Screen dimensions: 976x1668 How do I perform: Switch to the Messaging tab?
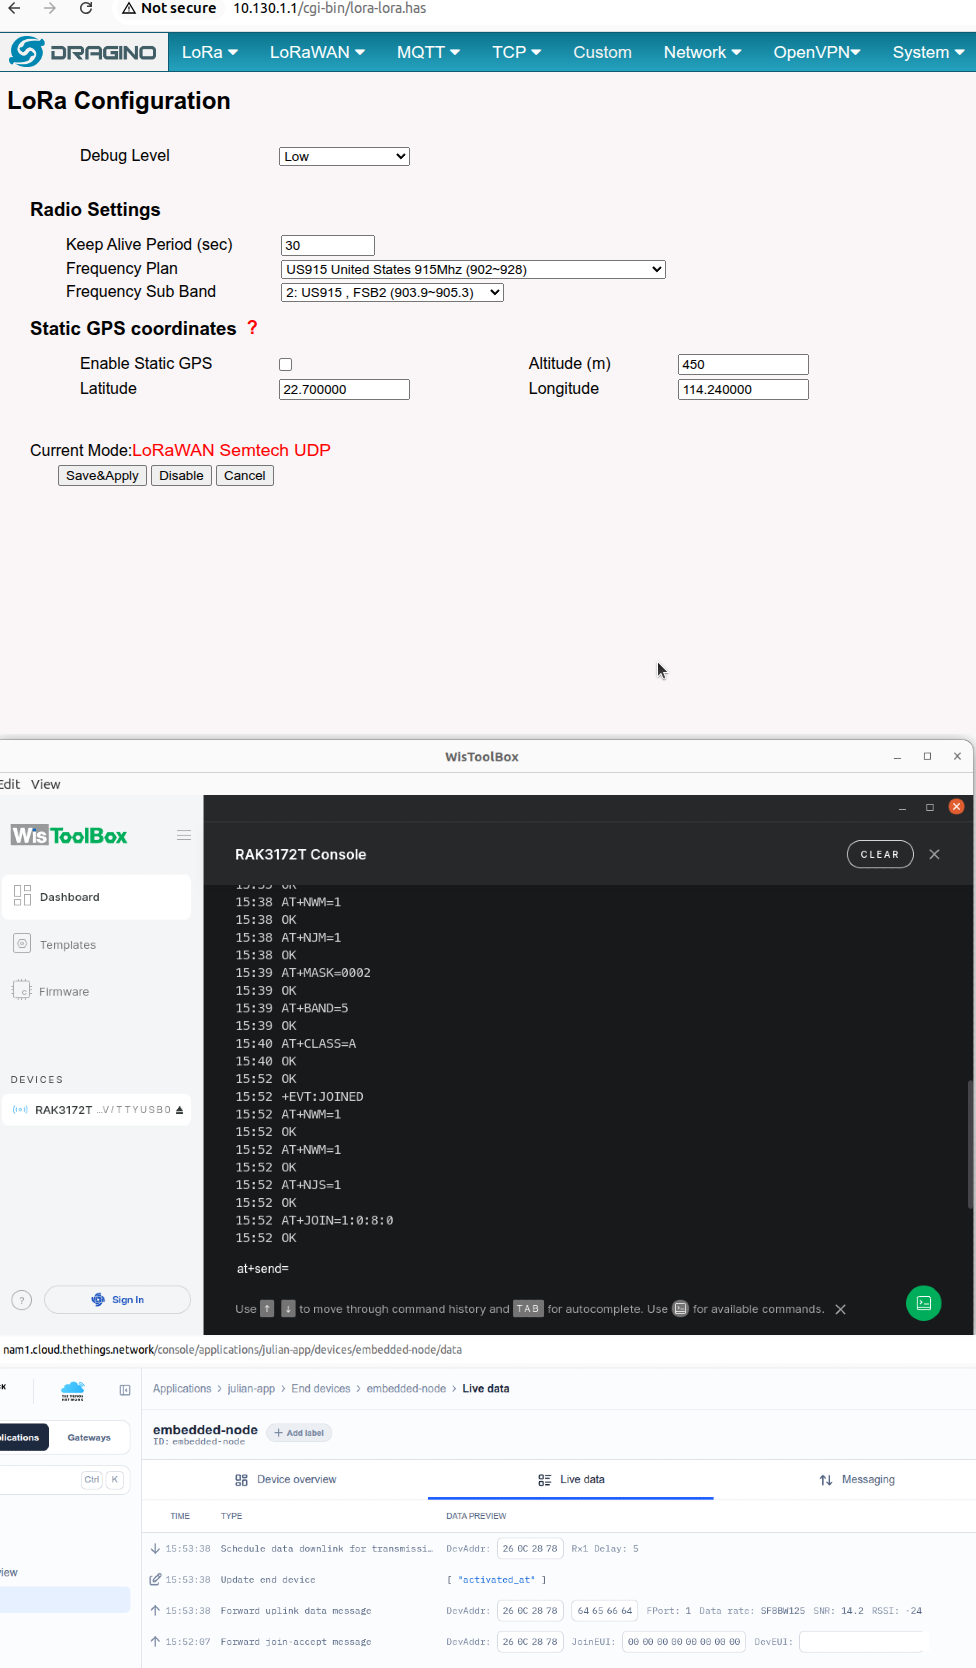(857, 1480)
